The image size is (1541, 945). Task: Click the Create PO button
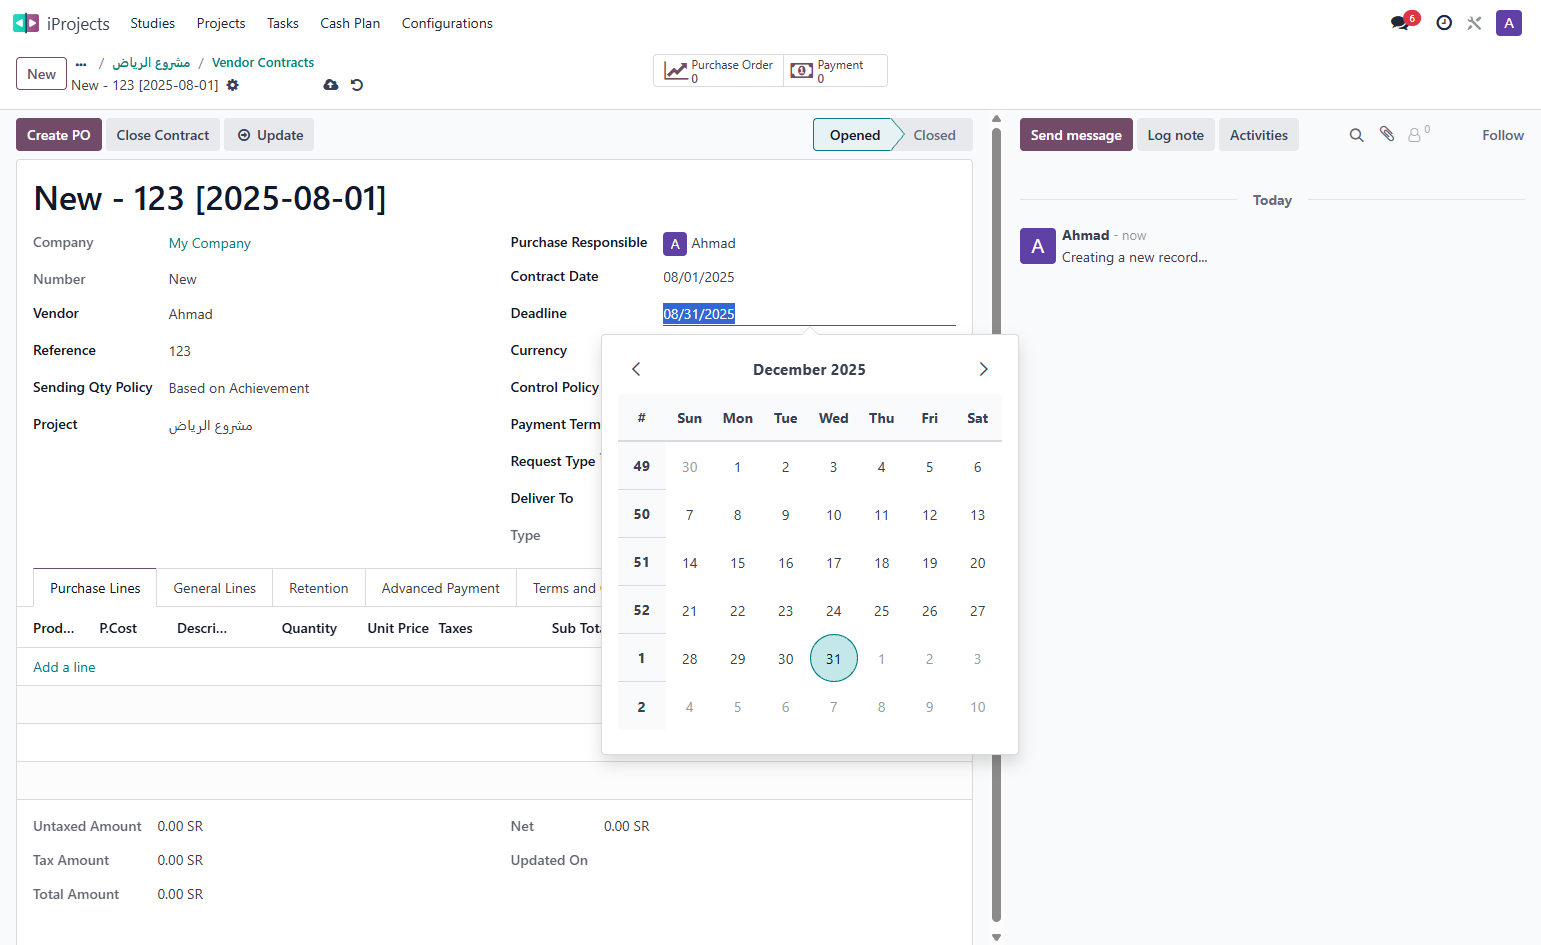(59, 135)
